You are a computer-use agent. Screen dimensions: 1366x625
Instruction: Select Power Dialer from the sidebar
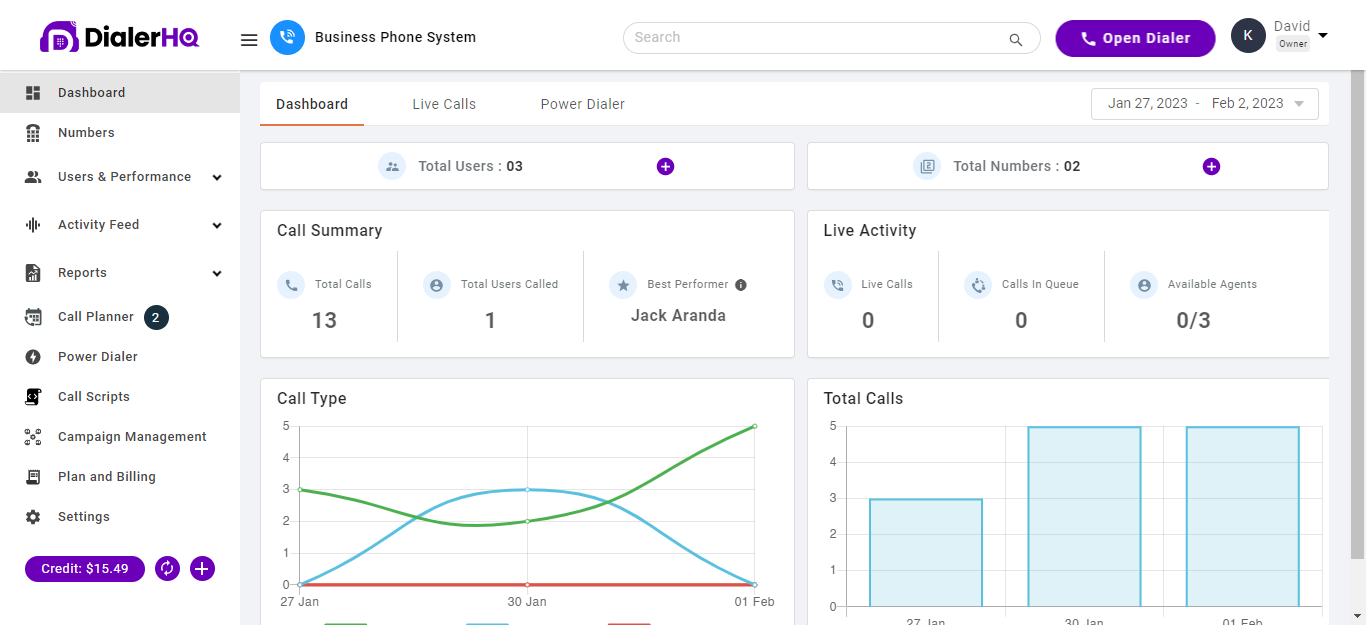[x=98, y=356]
